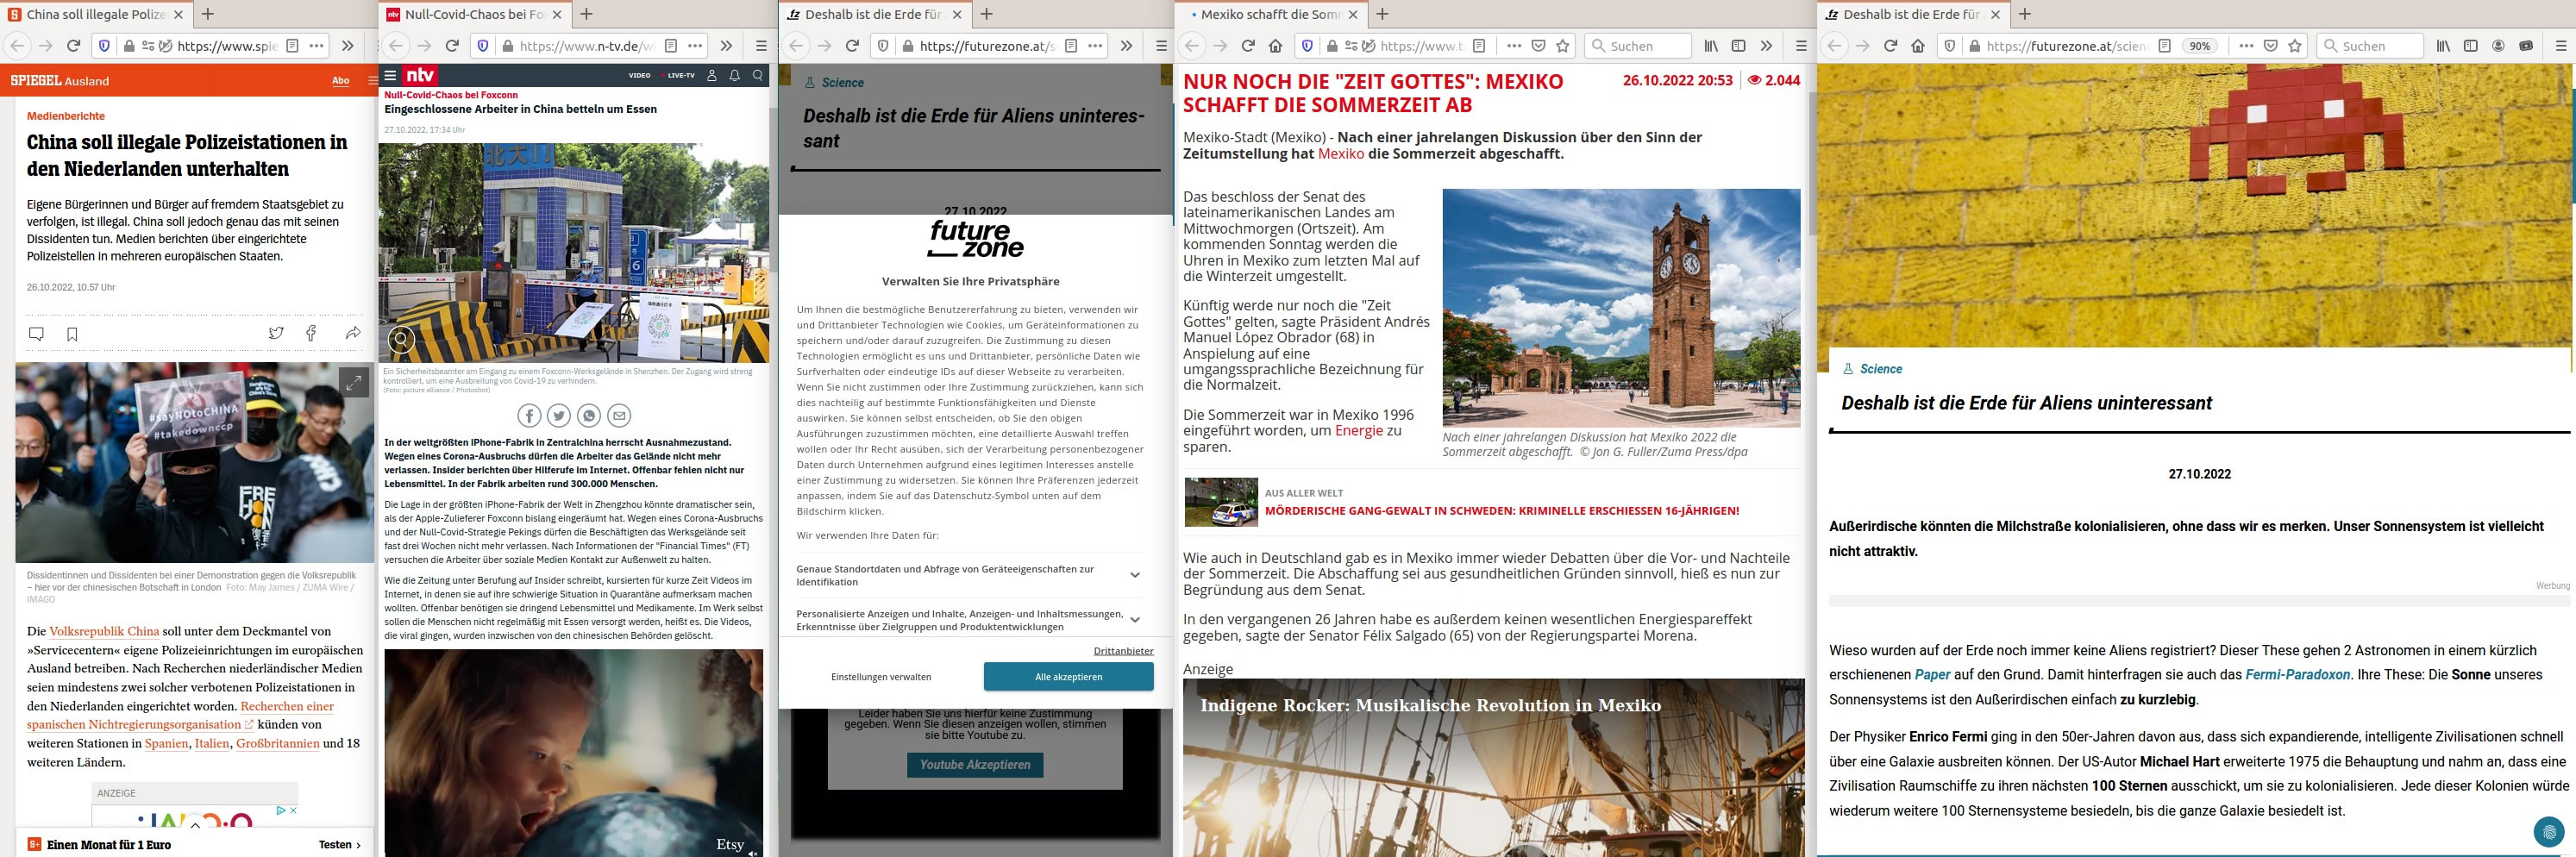Open page actions dots in ntv address bar
Viewport: 2576px width, 857px height.
click(x=695, y=46)
